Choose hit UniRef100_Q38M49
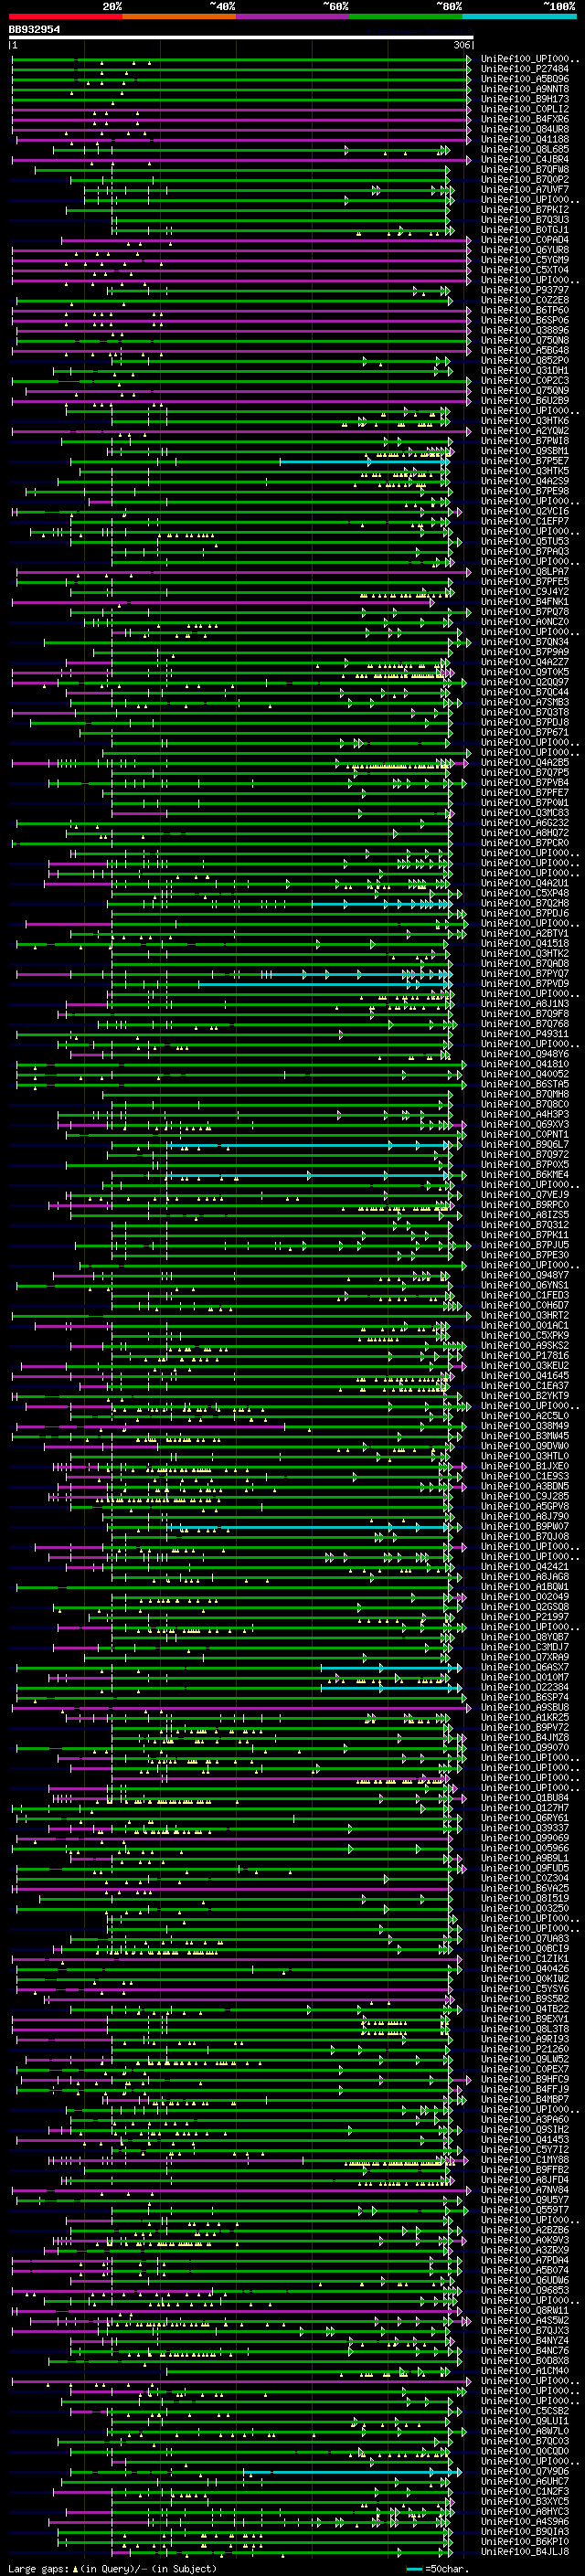 pos(525,1426)
